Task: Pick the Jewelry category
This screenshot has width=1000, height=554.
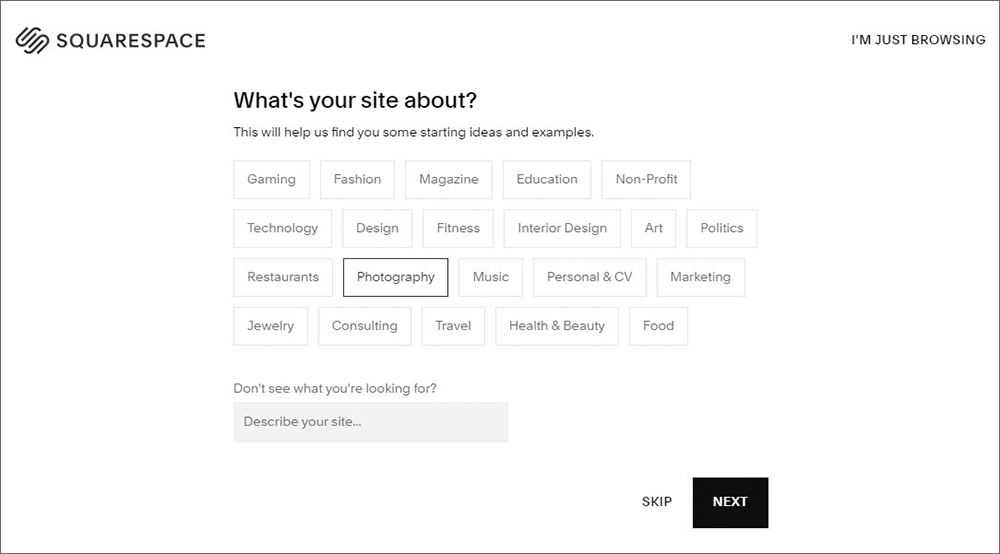Action: [x=270, y=326]
